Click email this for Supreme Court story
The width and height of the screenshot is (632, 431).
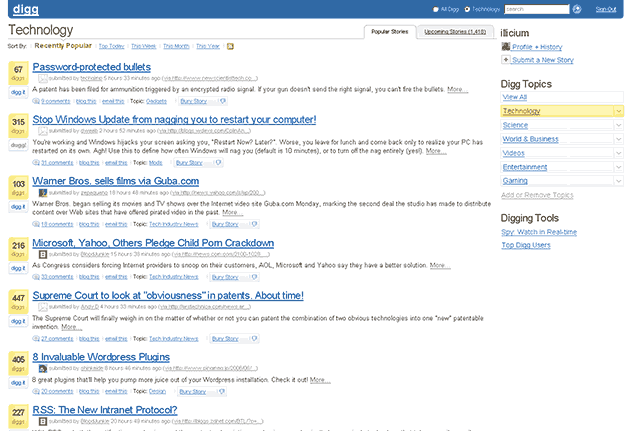(x=116, y=339)
